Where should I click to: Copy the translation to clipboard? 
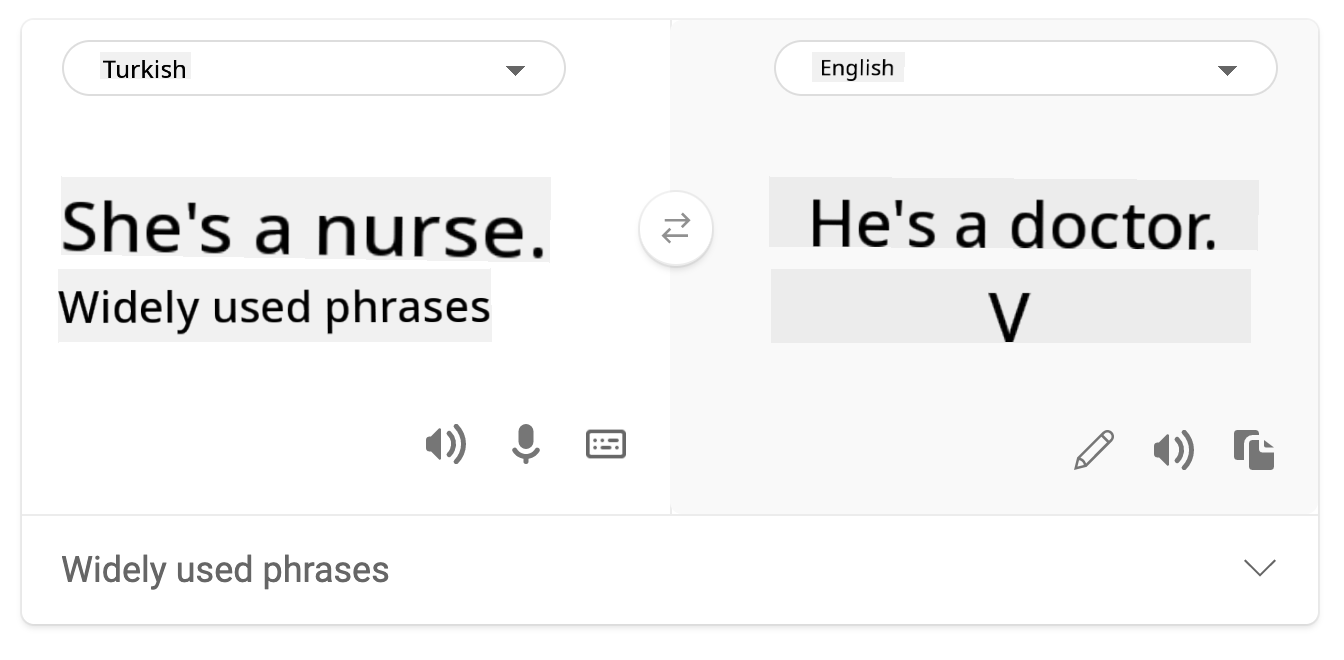point(1254,450)
